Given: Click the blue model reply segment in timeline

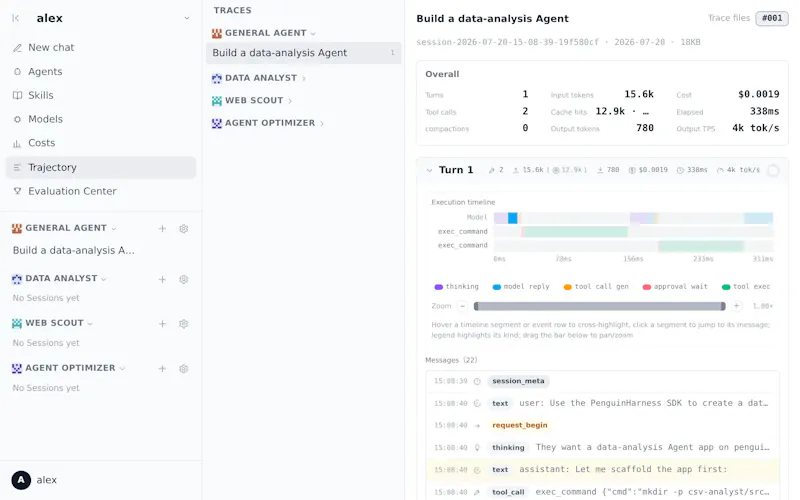Looking at the screenshot, I should [x=513, y=218].
